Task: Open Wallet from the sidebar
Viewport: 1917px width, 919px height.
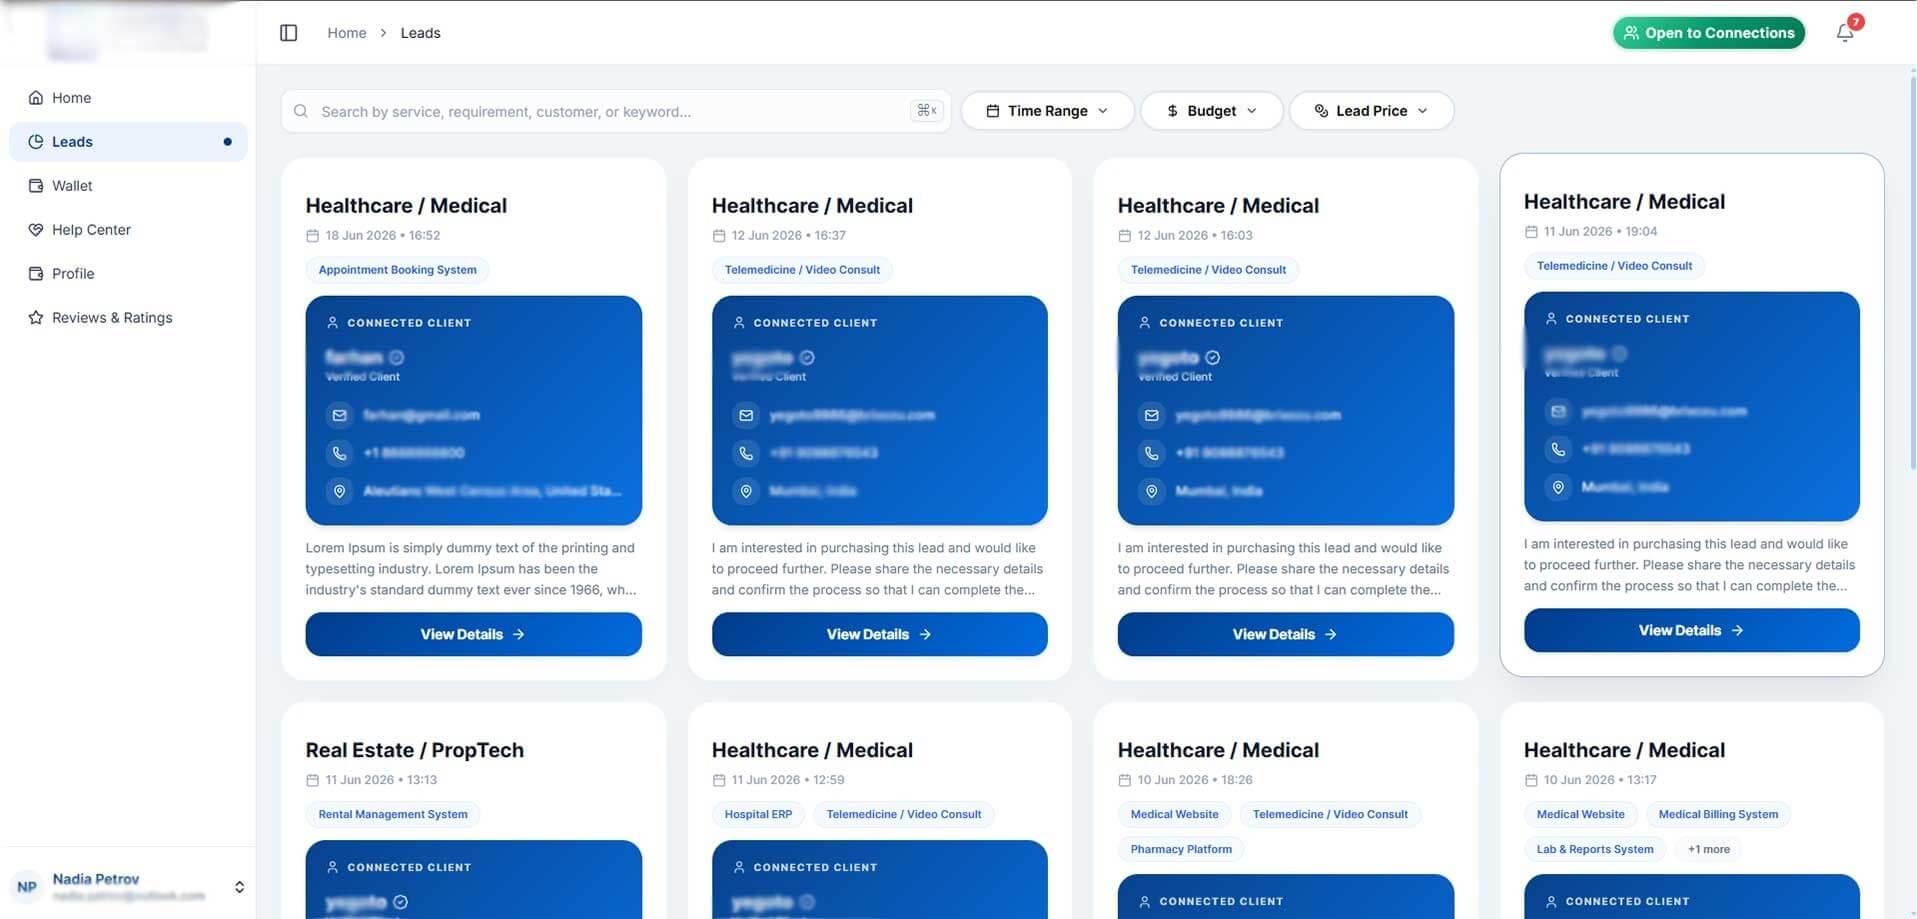Action: pos(128,186)
